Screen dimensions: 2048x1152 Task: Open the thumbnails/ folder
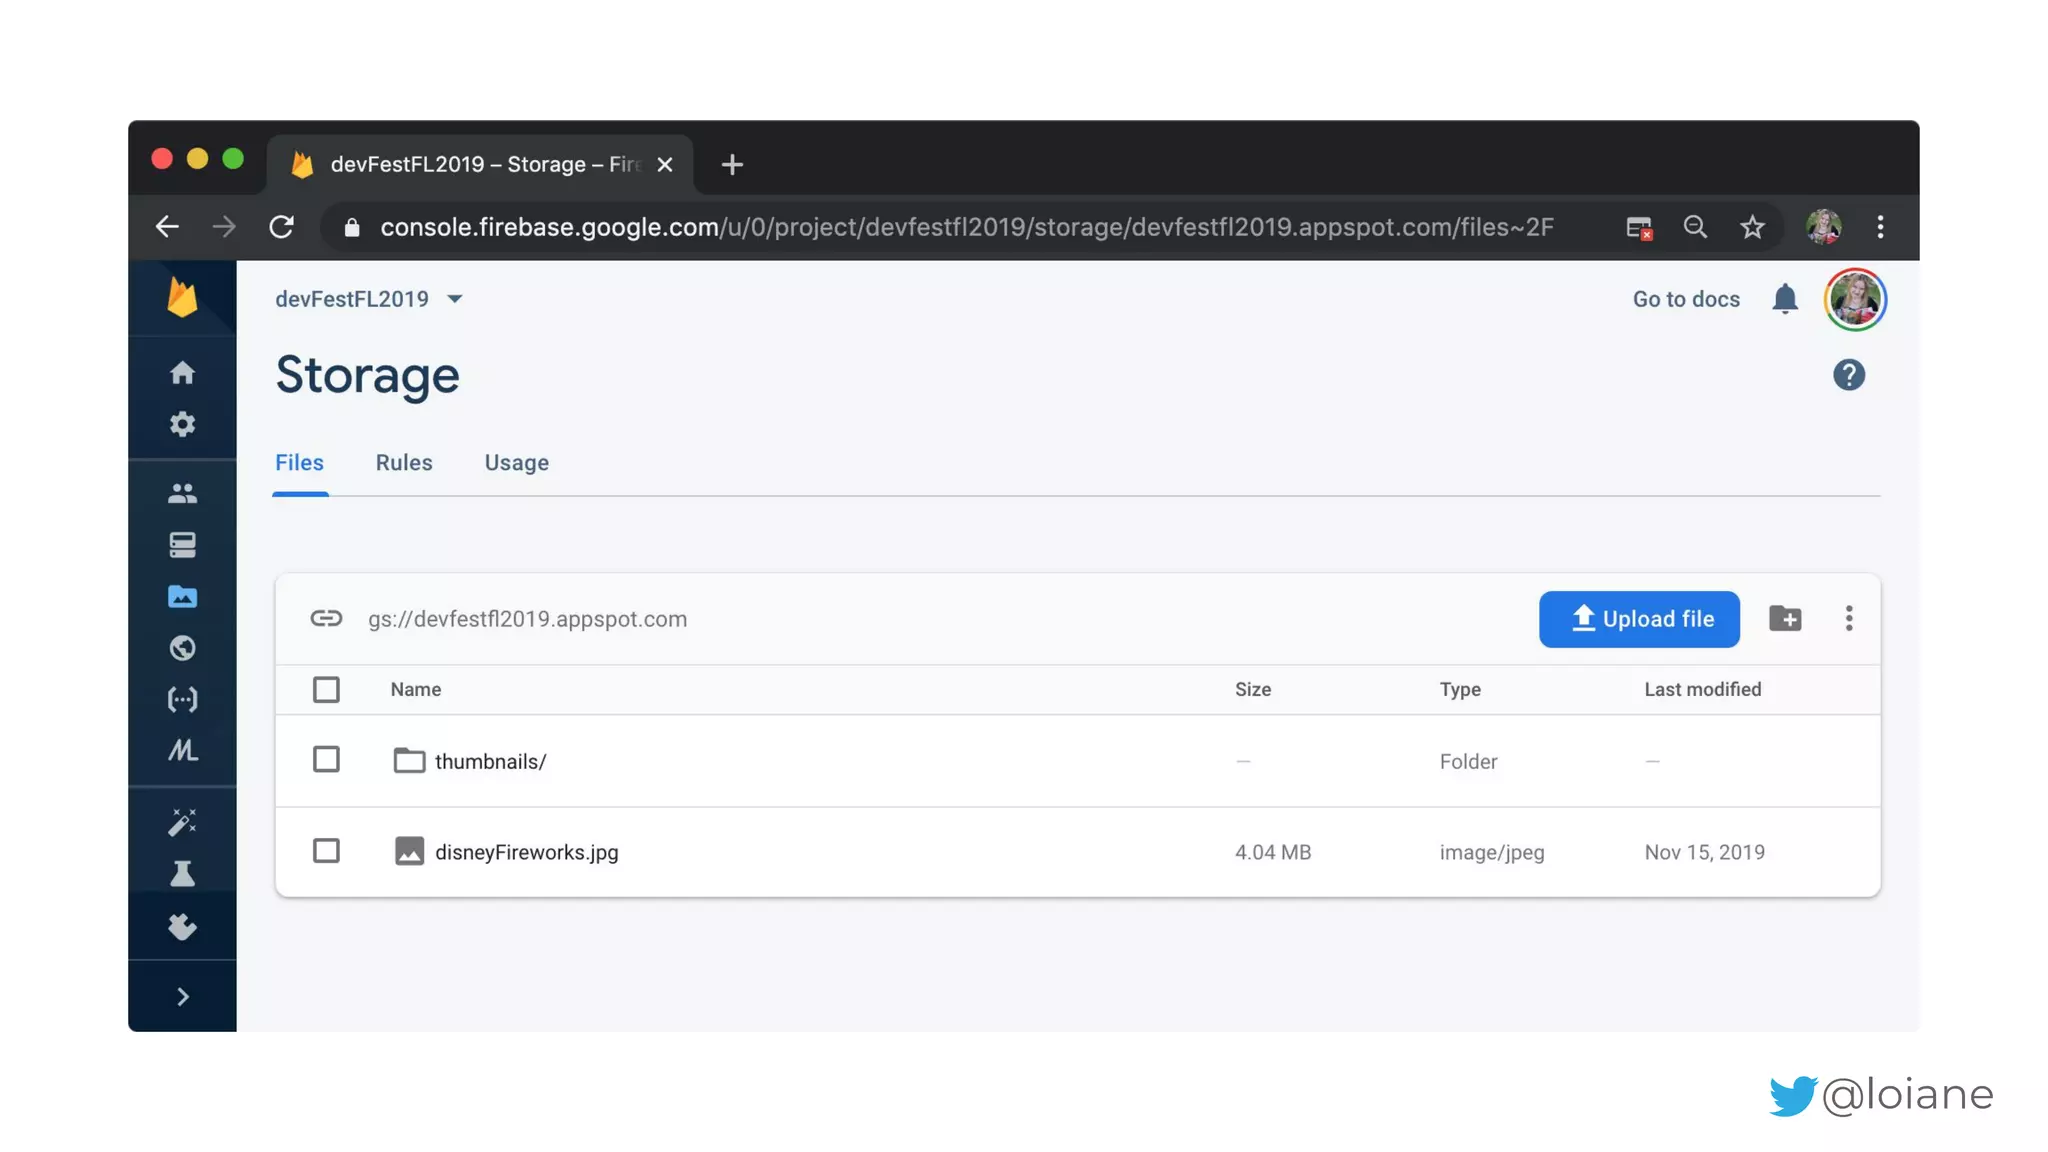click(490, 762)
